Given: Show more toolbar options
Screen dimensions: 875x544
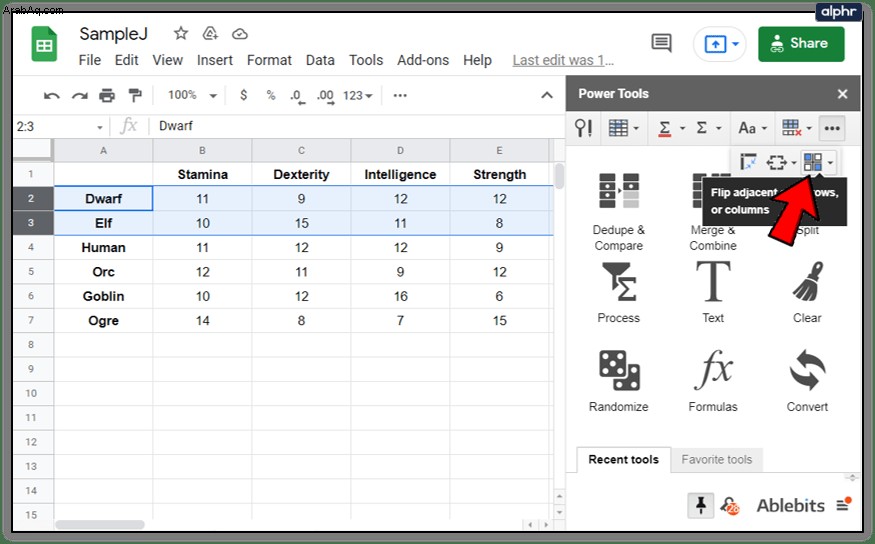Looking at the screenshot, I should [x=400, y=95].
